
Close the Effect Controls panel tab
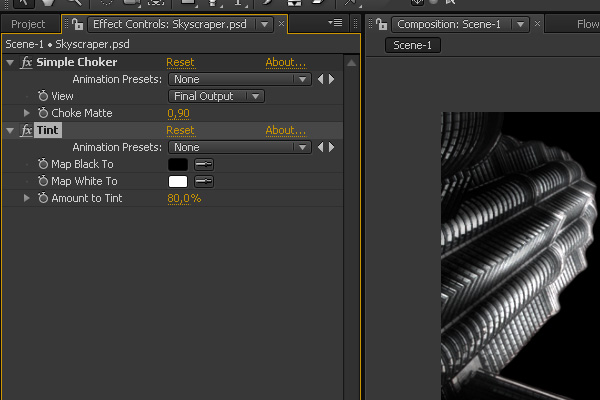point(281,24)
